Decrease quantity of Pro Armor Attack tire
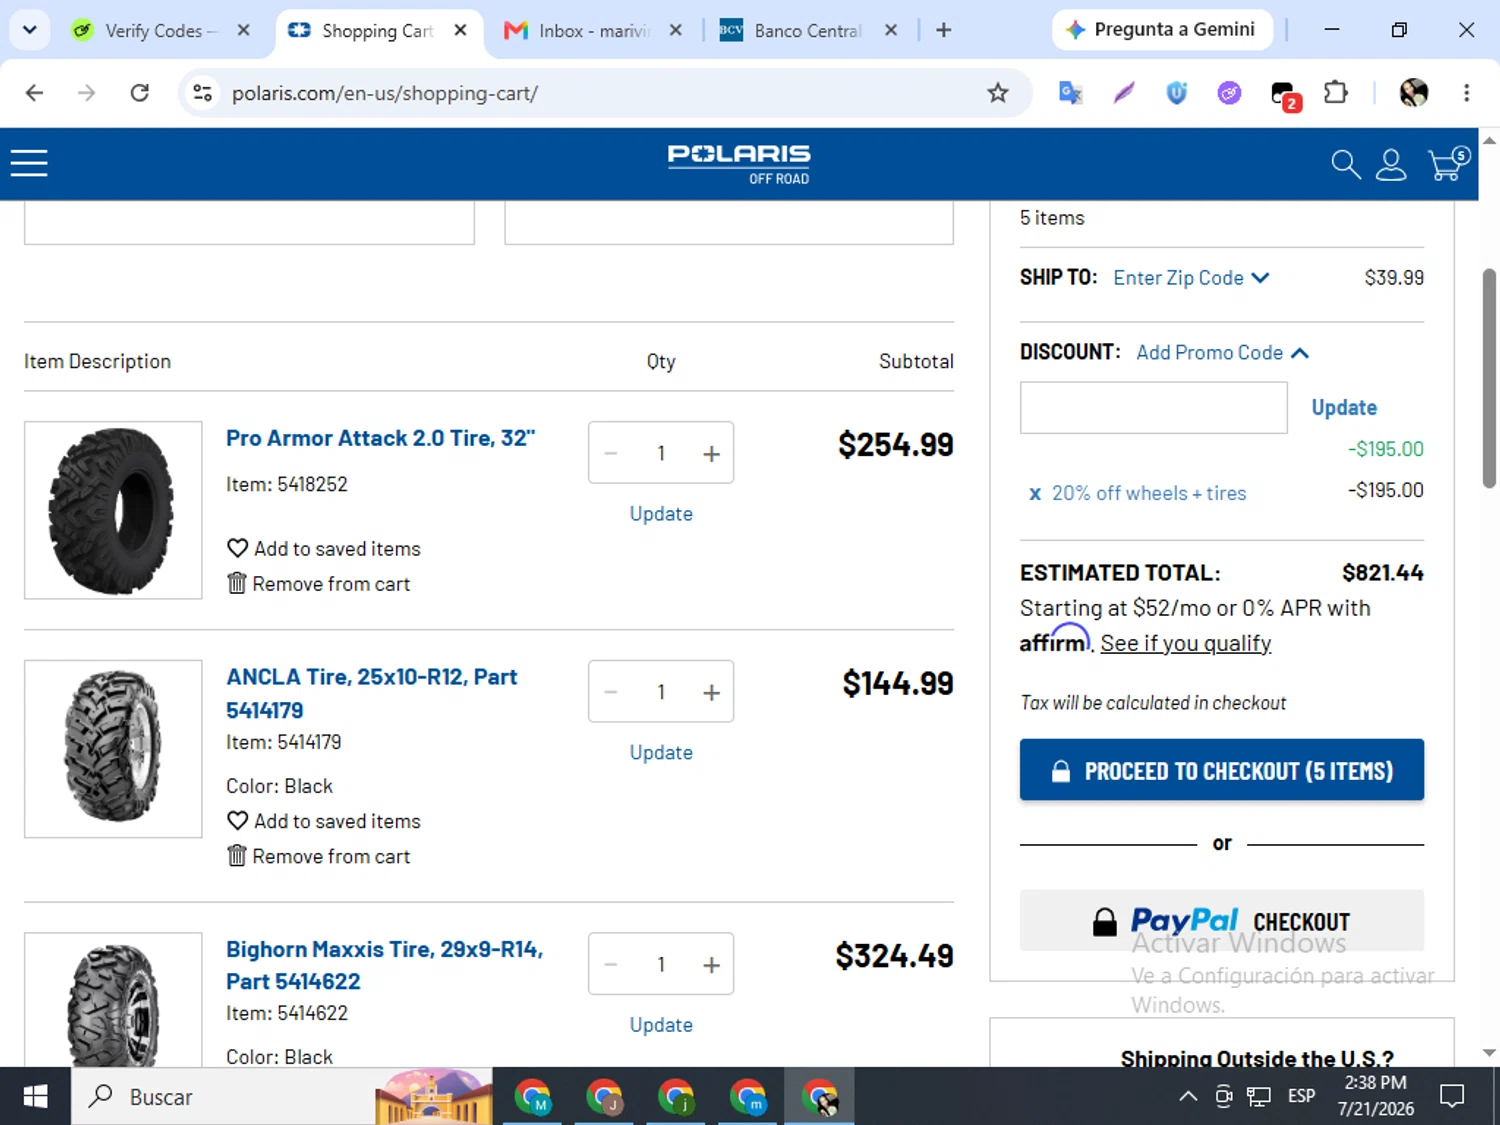Image resolution: width=1500 pixels, height=1125 pixels. 611,454
